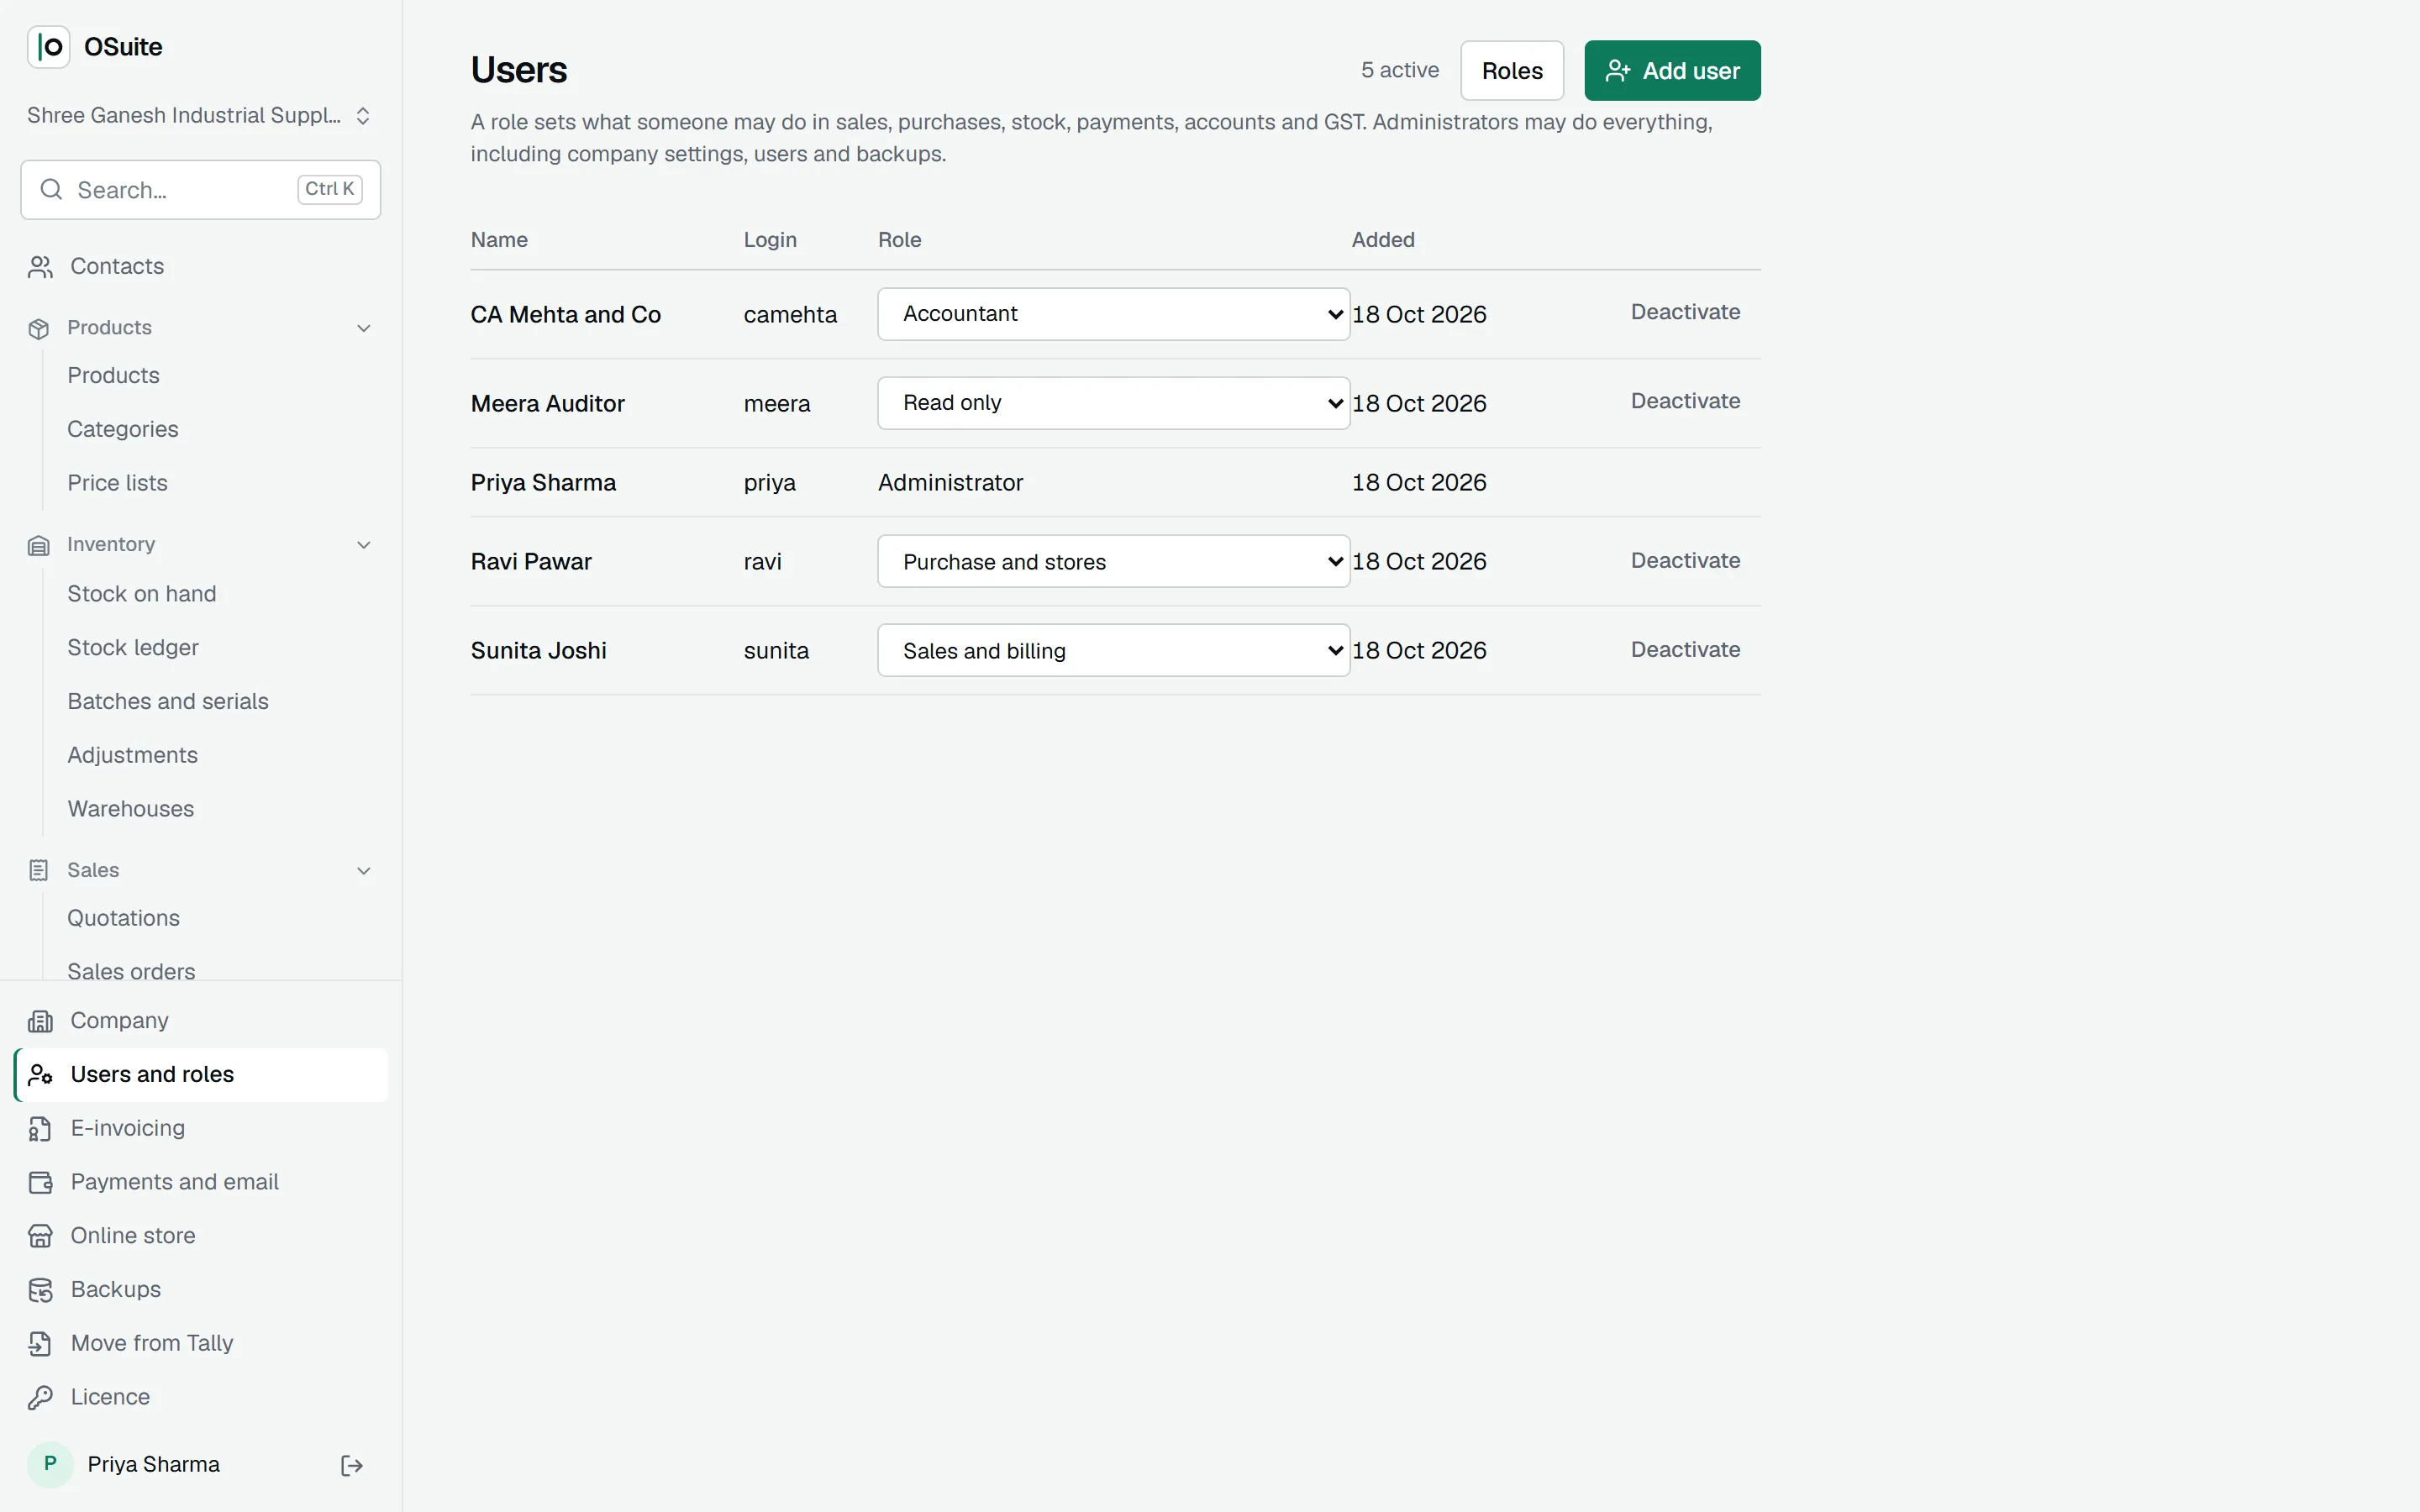
Task: Click the sign-out icon beside Priya Sharma
Action: [352, 1466]
